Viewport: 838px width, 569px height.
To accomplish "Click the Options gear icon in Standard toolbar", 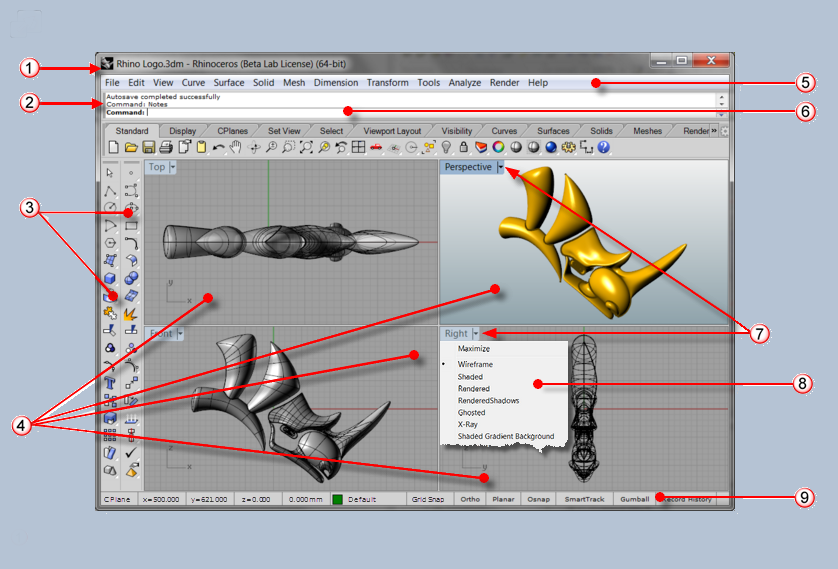I will click(569, 147).
